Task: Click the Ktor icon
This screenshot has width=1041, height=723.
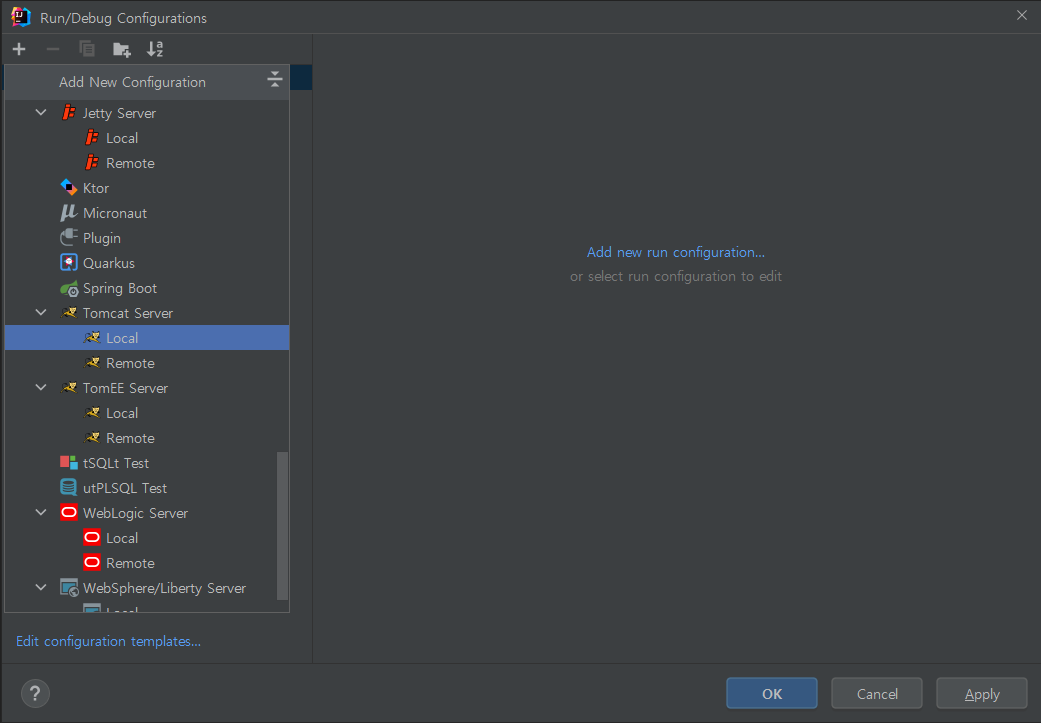Action: pos(68,188)
